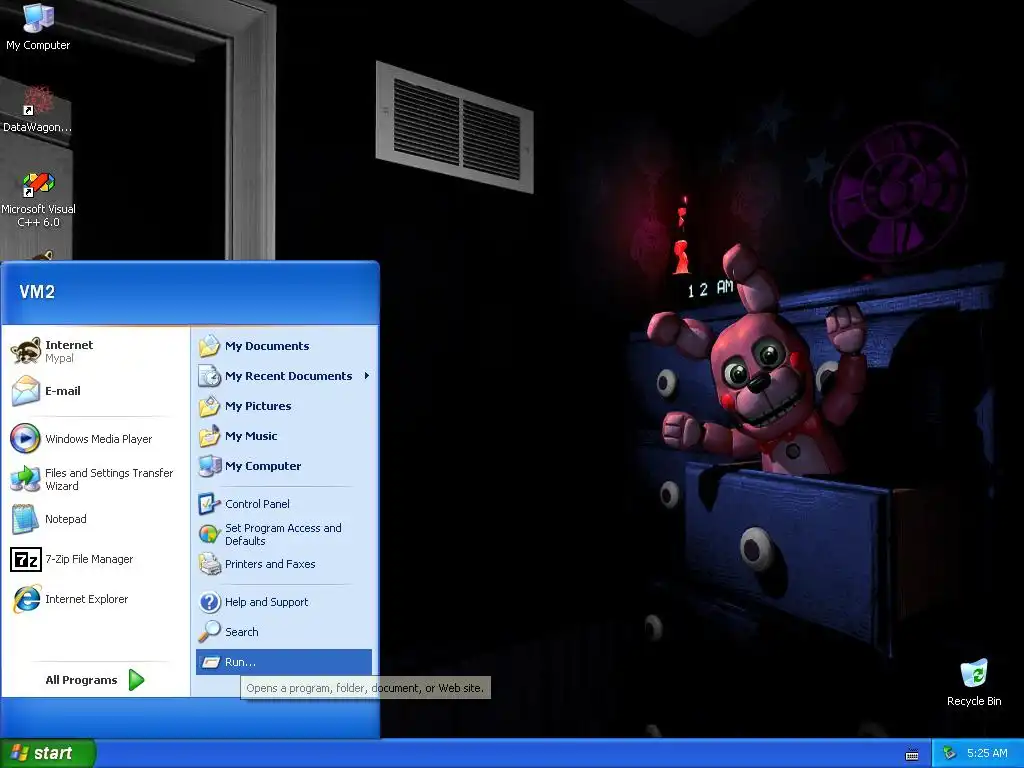Expand All Programs green arrow
This screenshot has width=1024, height=768.
[136, 680]
